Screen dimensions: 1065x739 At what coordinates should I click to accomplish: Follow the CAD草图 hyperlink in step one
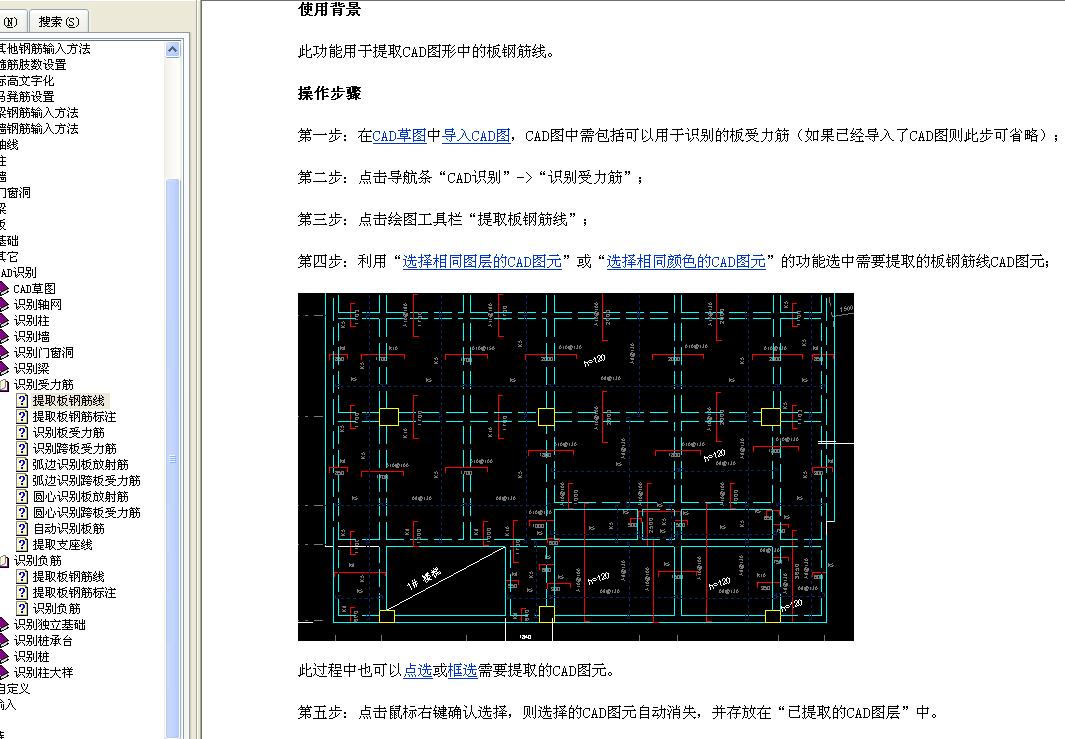(399, 136)
